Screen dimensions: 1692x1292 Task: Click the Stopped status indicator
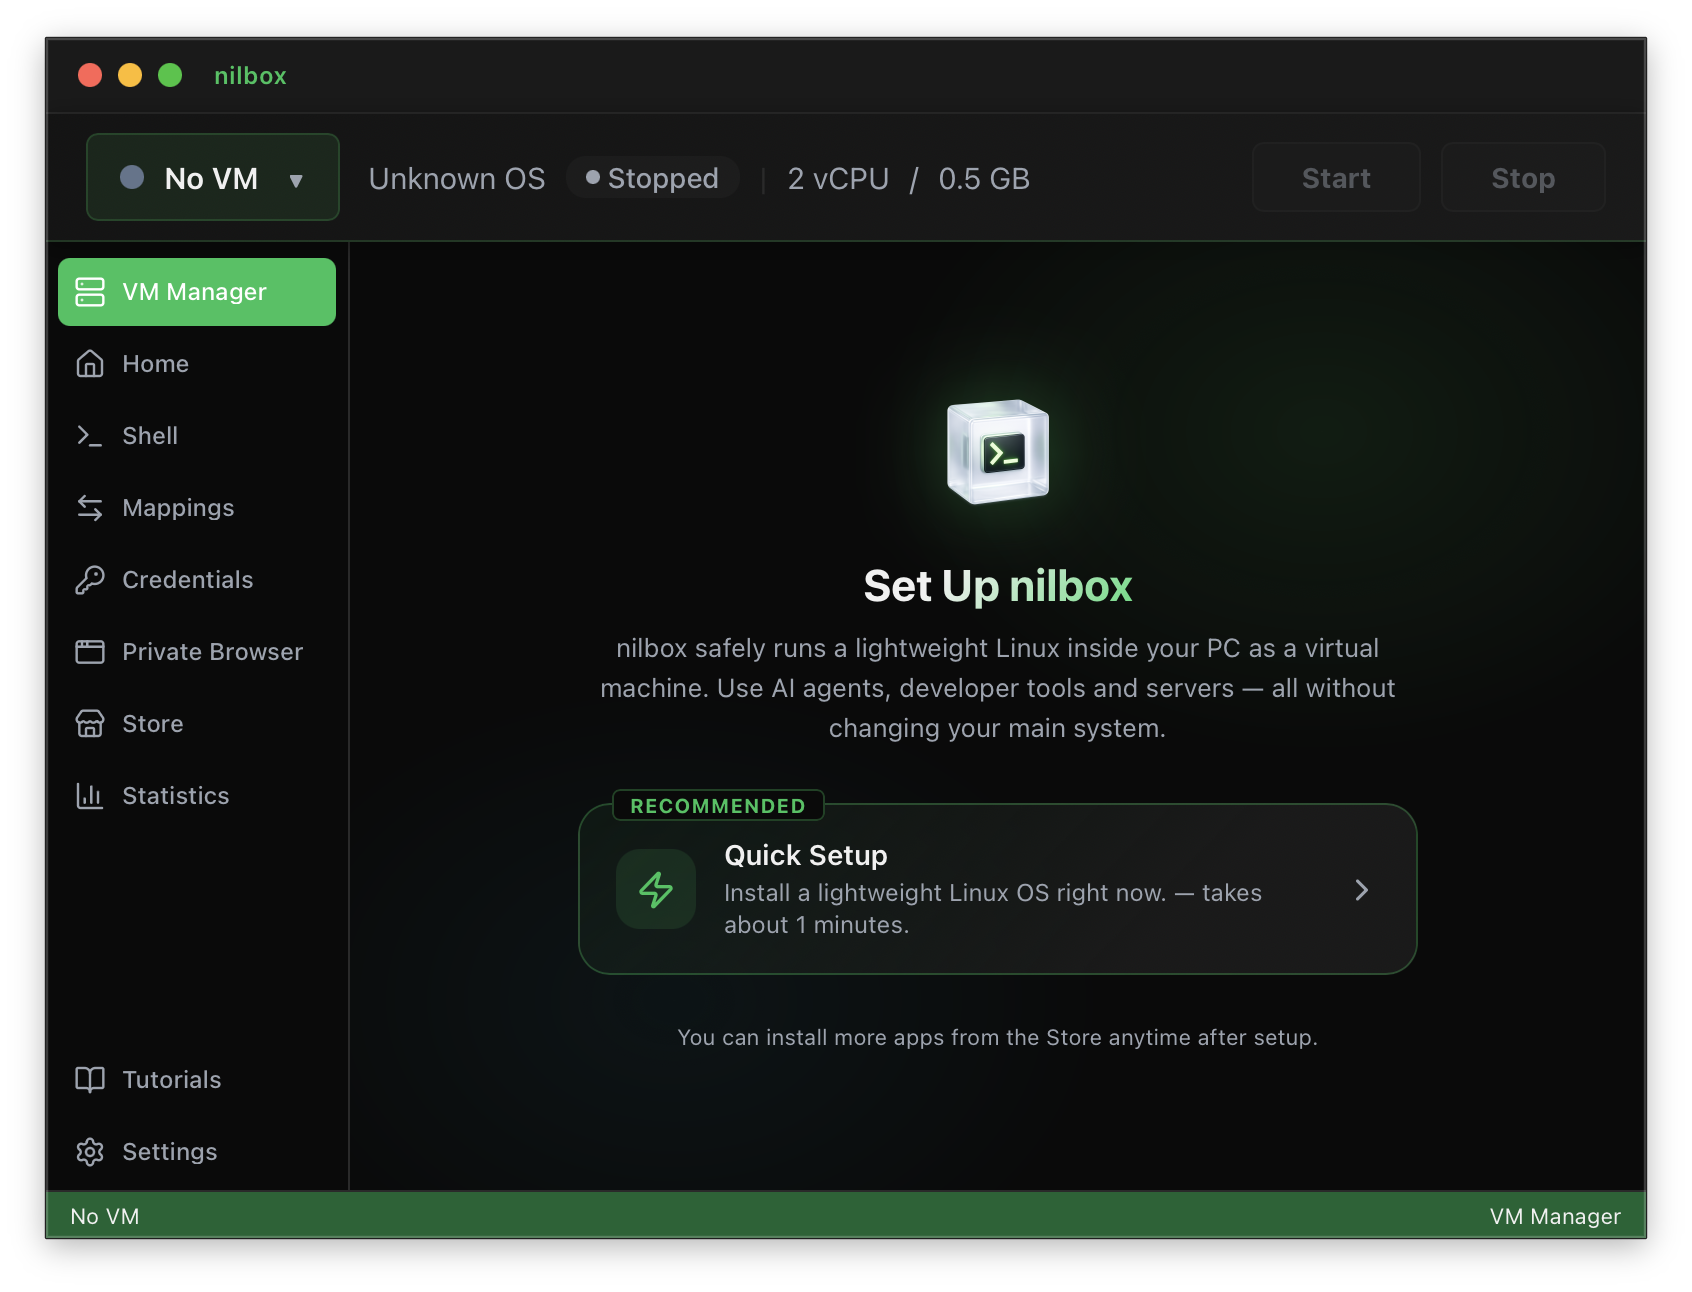coord(654,177)
